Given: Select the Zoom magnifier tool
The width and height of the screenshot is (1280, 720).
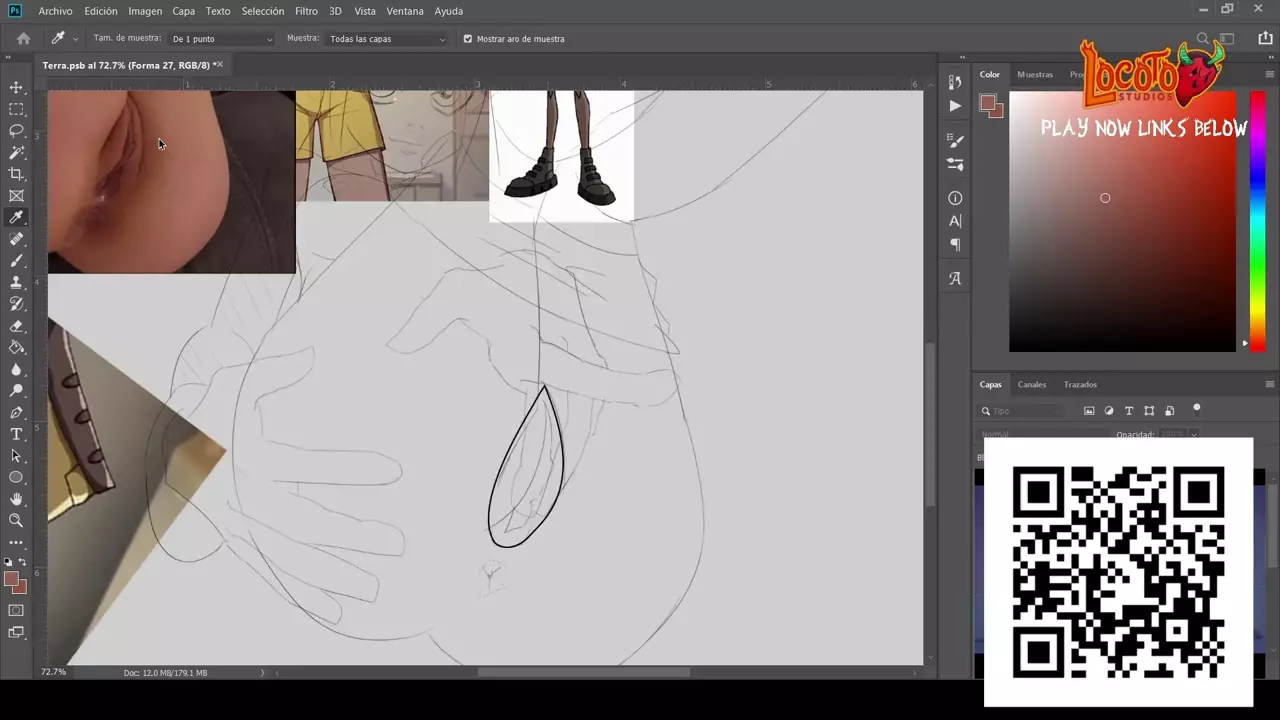Looking at the screenshot, I should (x=16, y=520).
